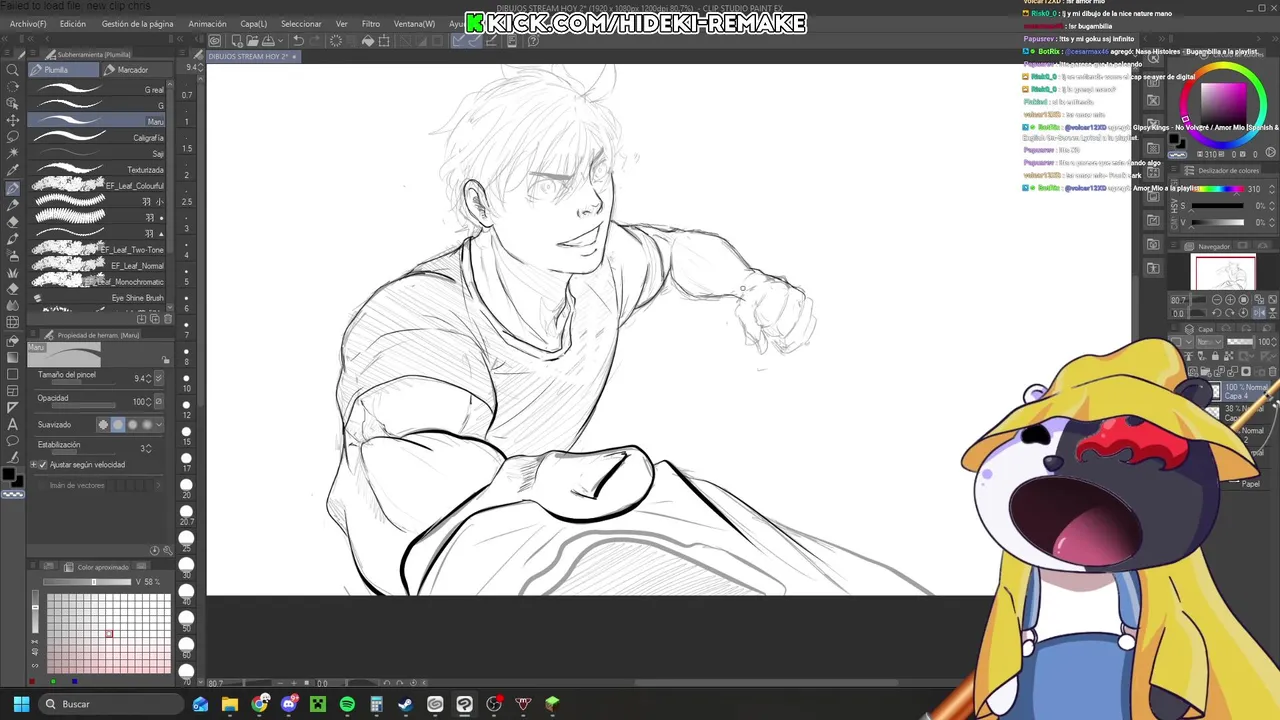This screenshot has height=720, width=1280.
Task: Toggle 'Ajustar según velocidad' checkbox
Action: coord(42,465)
